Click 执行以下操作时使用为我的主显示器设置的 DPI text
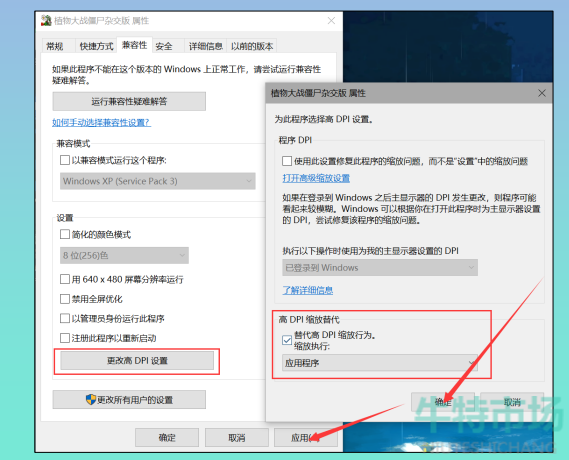The height and width of the screenshot is (460, 569). coord(371,251)
